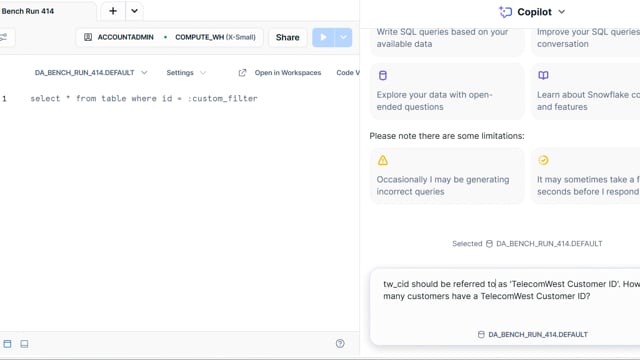Click the Share button
The width and height of the screenshot is (640, 360).
click(x=287, y=37)
